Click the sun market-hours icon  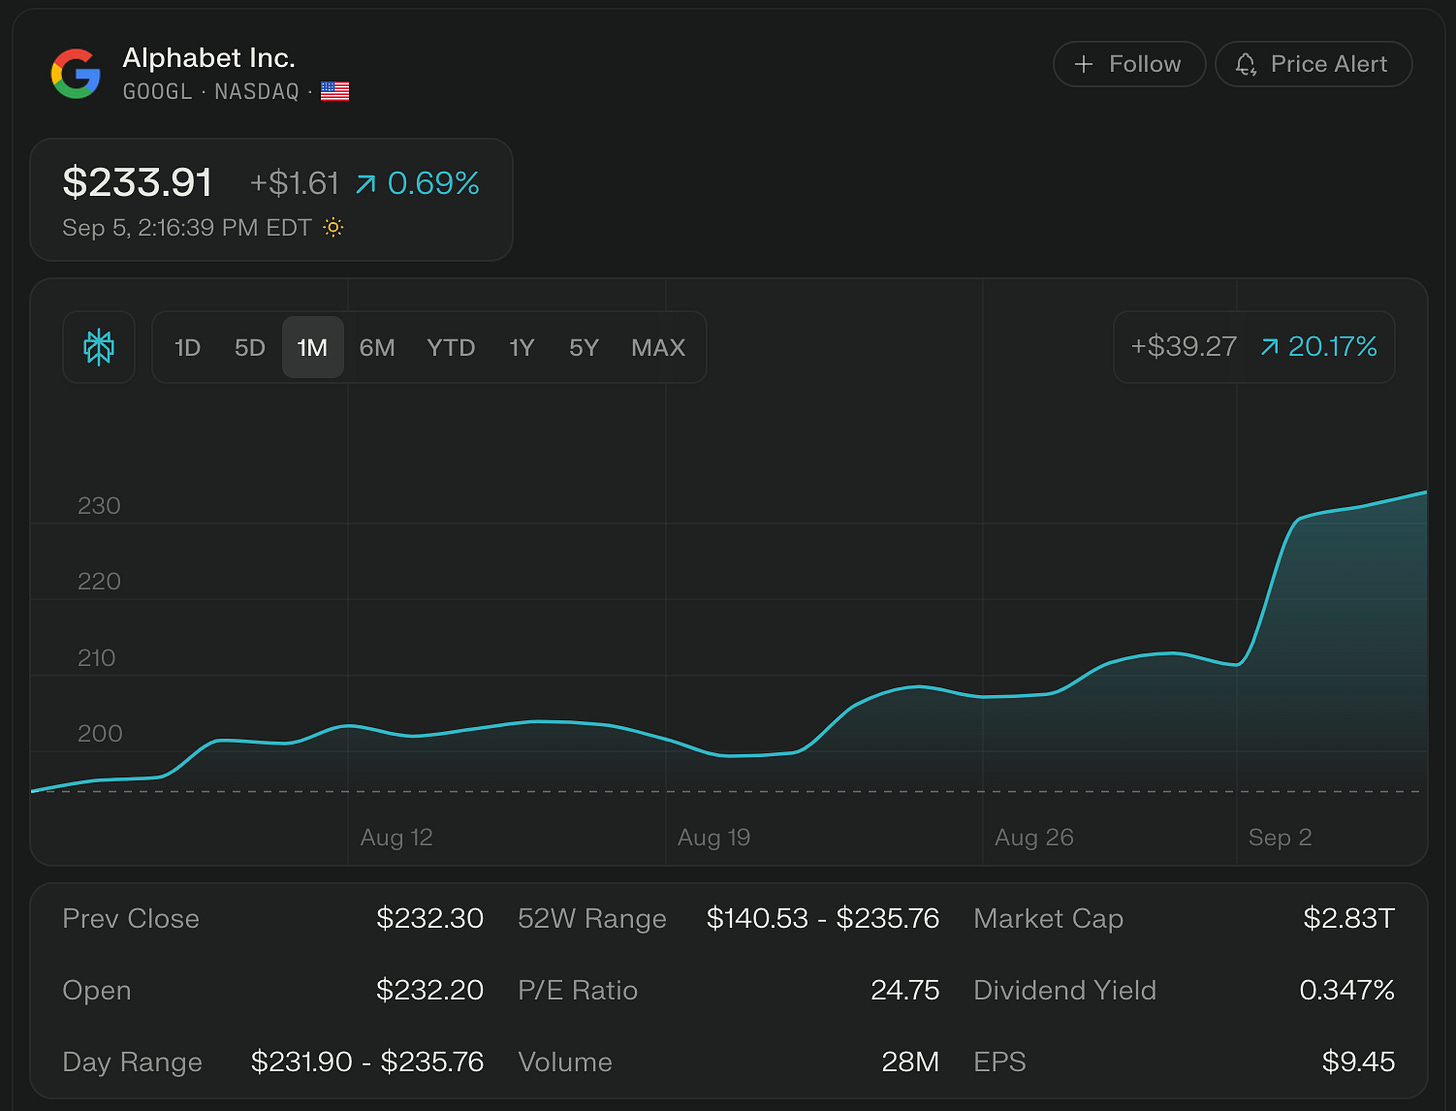coord(333,227)
